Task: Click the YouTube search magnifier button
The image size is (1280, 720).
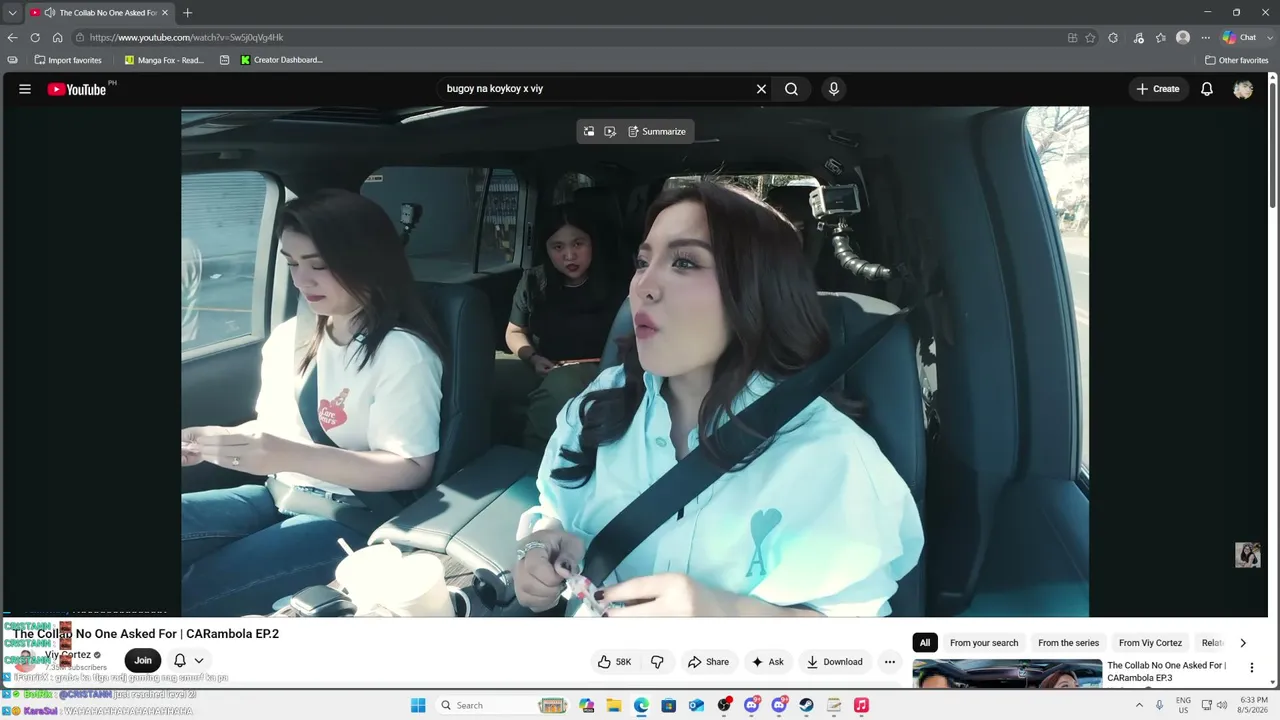Action: 791,89
